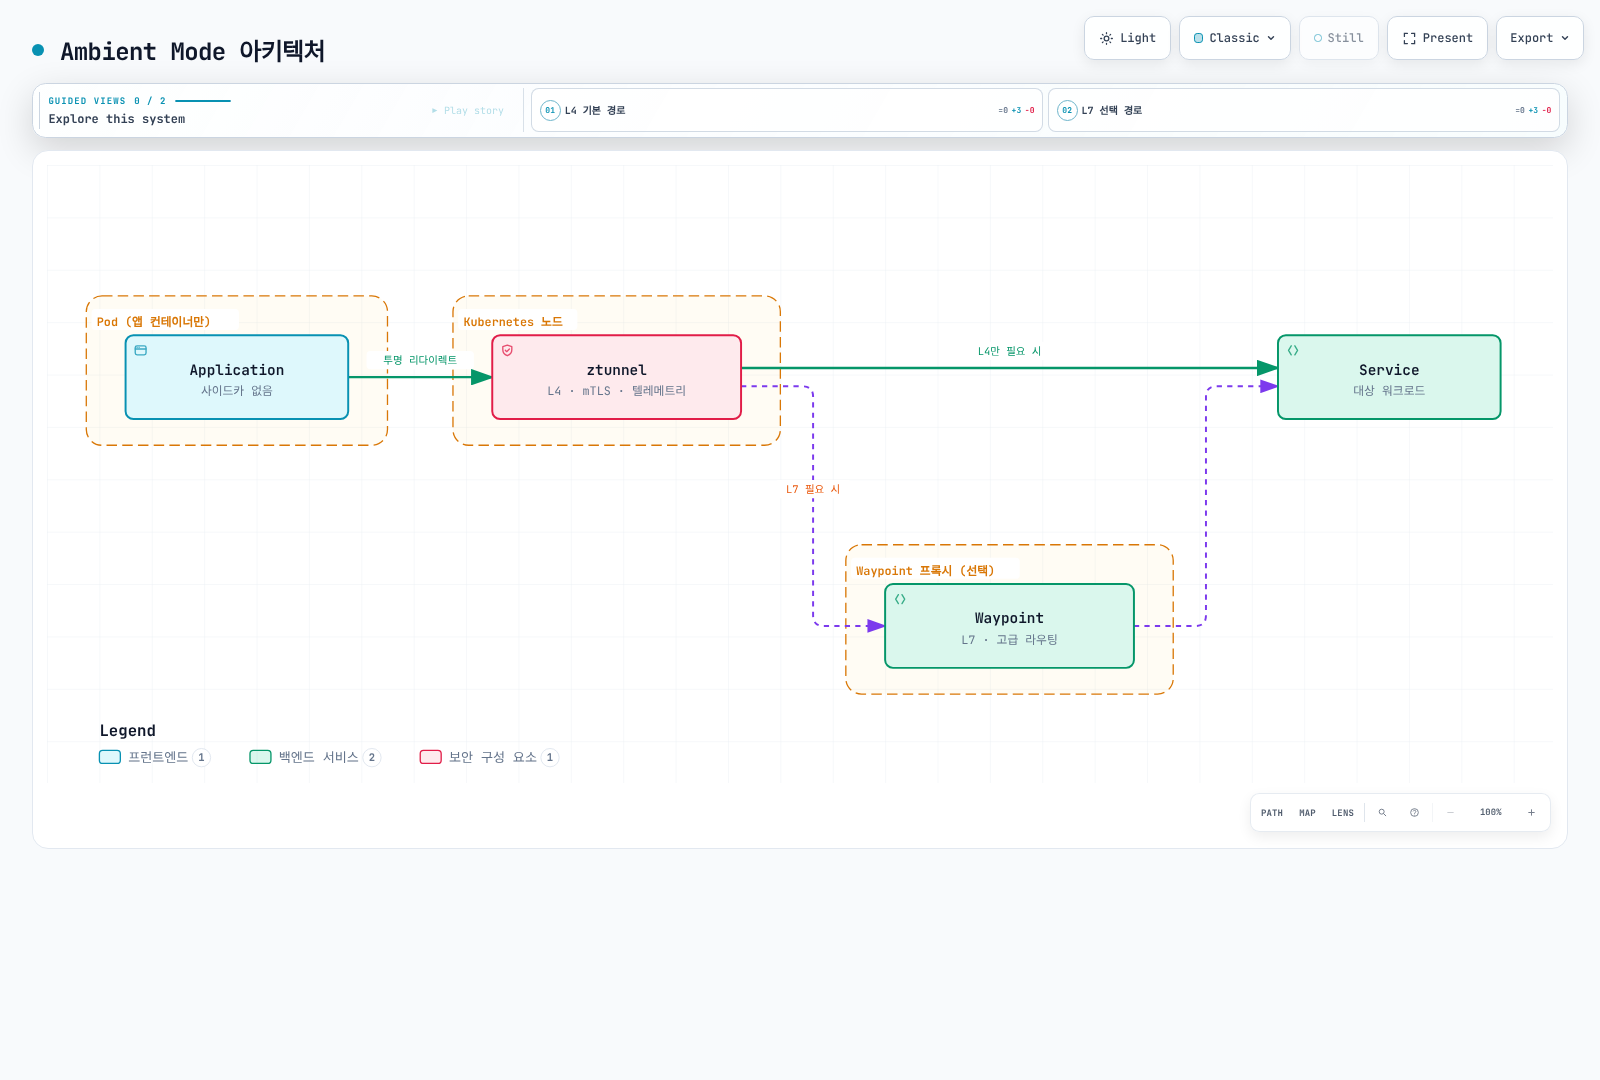Expand the Export dropdown menu

(x=1539, y=38)
